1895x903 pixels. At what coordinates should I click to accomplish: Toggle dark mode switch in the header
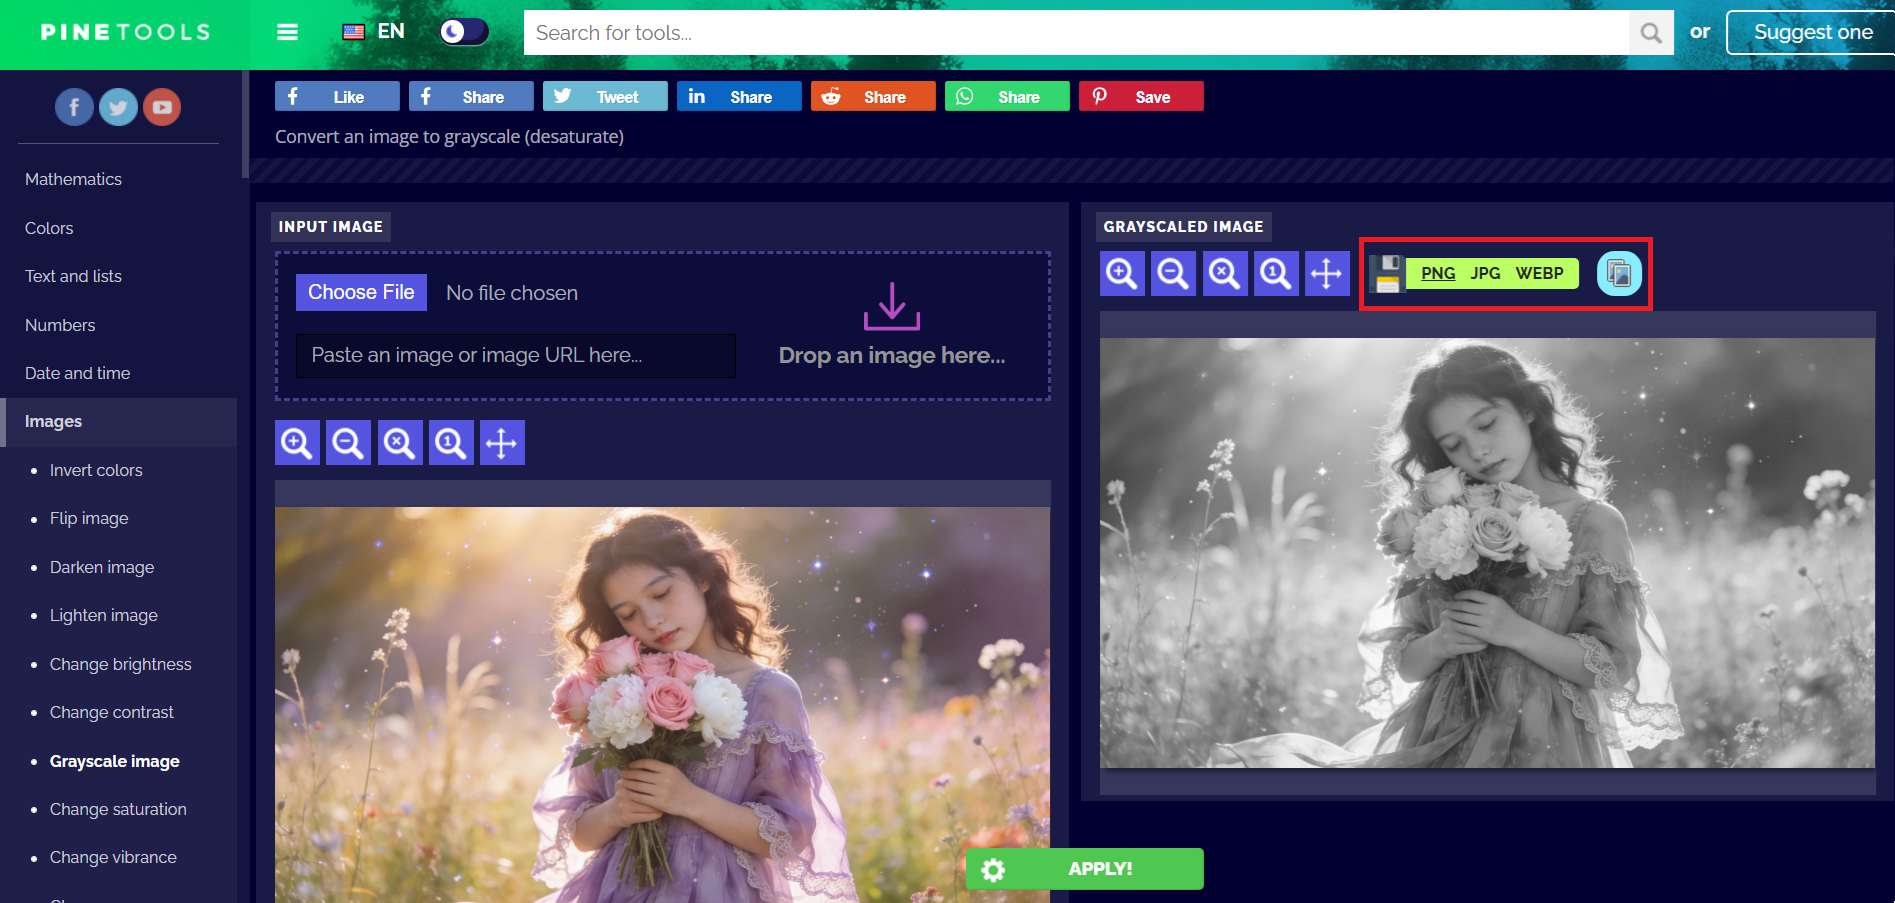(464, 32)
